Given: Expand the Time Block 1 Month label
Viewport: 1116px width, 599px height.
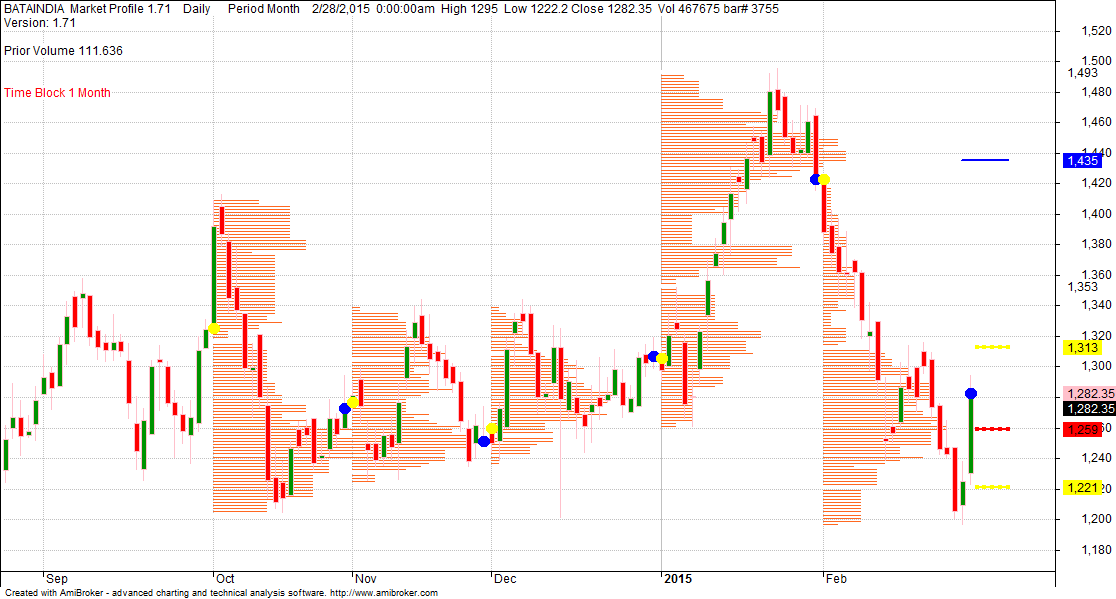Looking at the screenshot, I should pyautogui.click(x=57, y=93).
